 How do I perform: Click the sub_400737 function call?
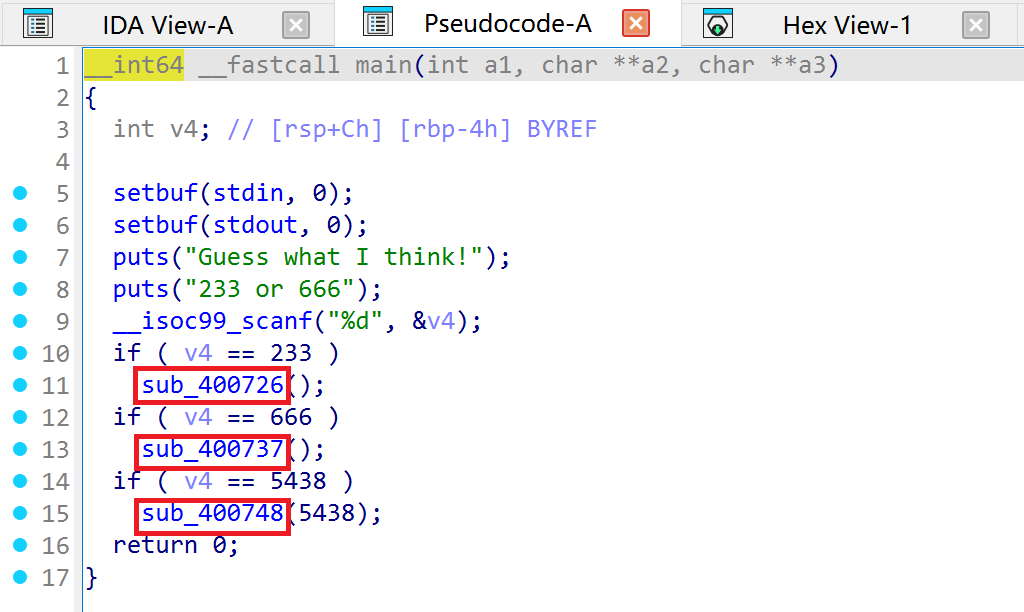212,449
